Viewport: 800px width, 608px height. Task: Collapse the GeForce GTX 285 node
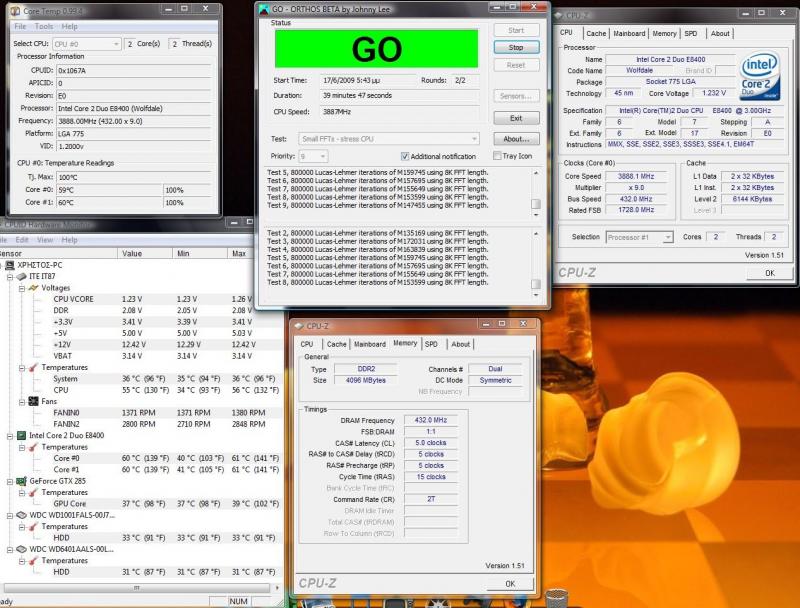tap(10, 482)
